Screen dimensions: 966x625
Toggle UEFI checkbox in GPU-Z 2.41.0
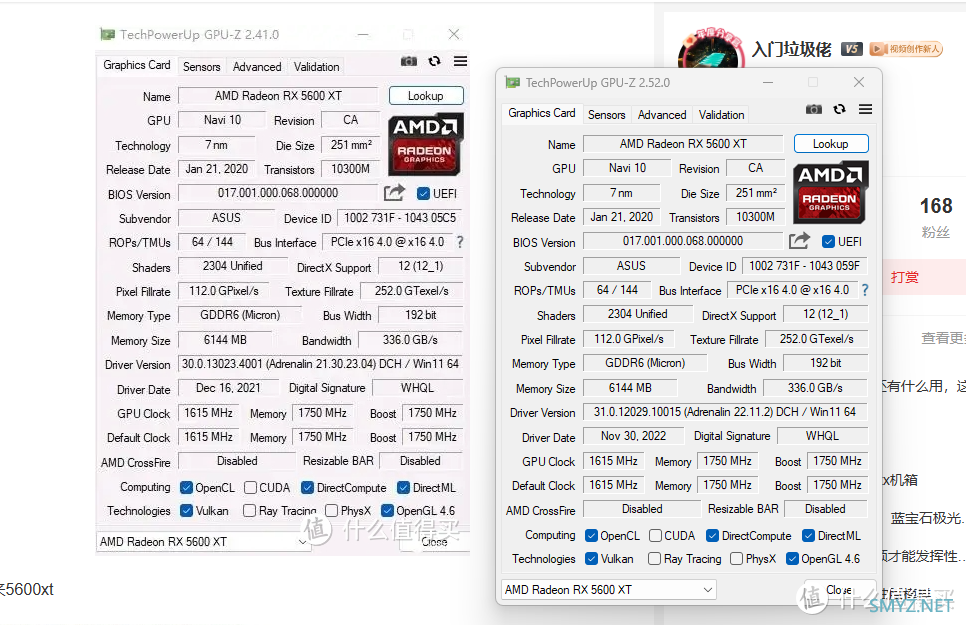423,194
